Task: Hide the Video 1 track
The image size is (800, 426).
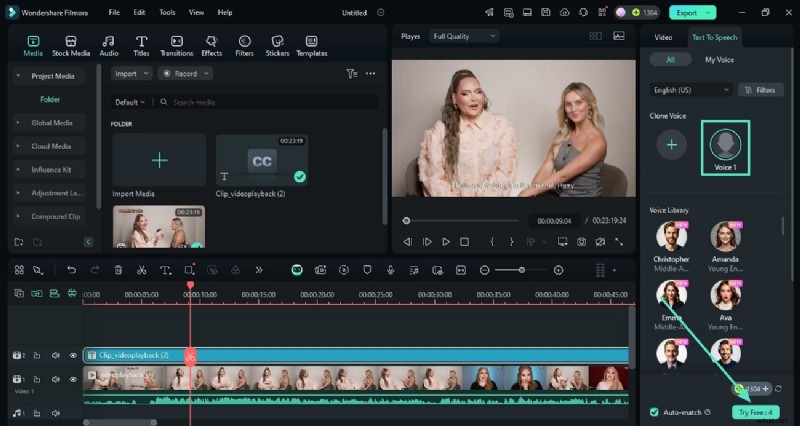Action: coord(73,380)
